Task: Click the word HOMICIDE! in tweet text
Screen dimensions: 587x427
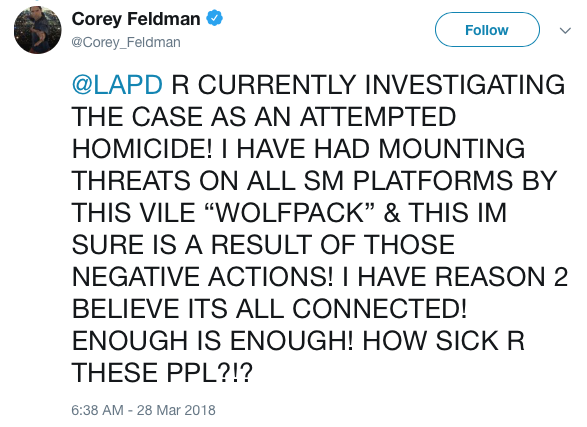Action: (142, 149)
